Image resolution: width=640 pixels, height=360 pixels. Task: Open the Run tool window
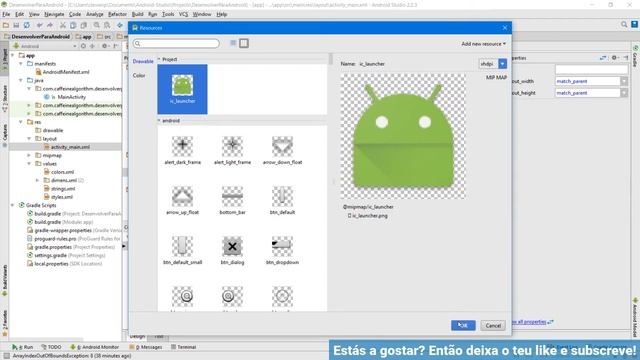tap(22, 347)
